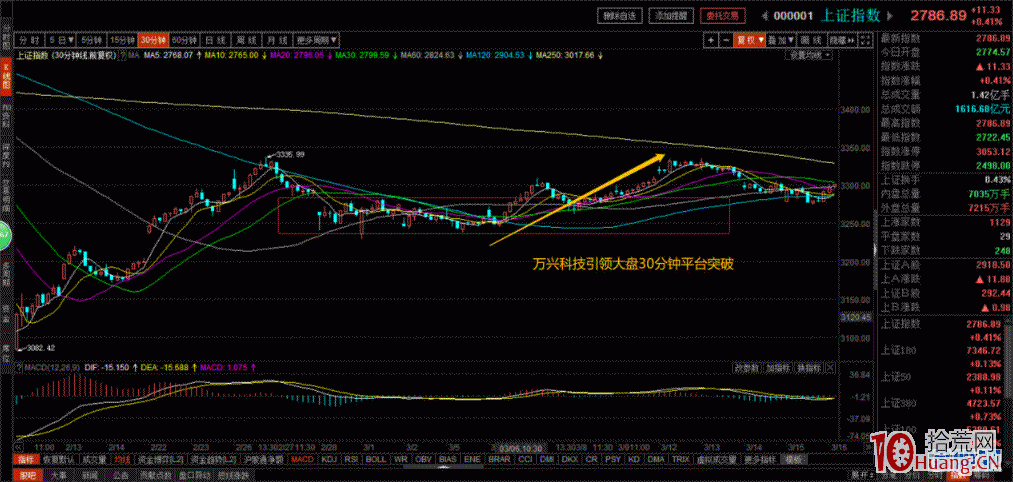
Task: Open the MA help question-mark icon
Action: click(121, 56)
